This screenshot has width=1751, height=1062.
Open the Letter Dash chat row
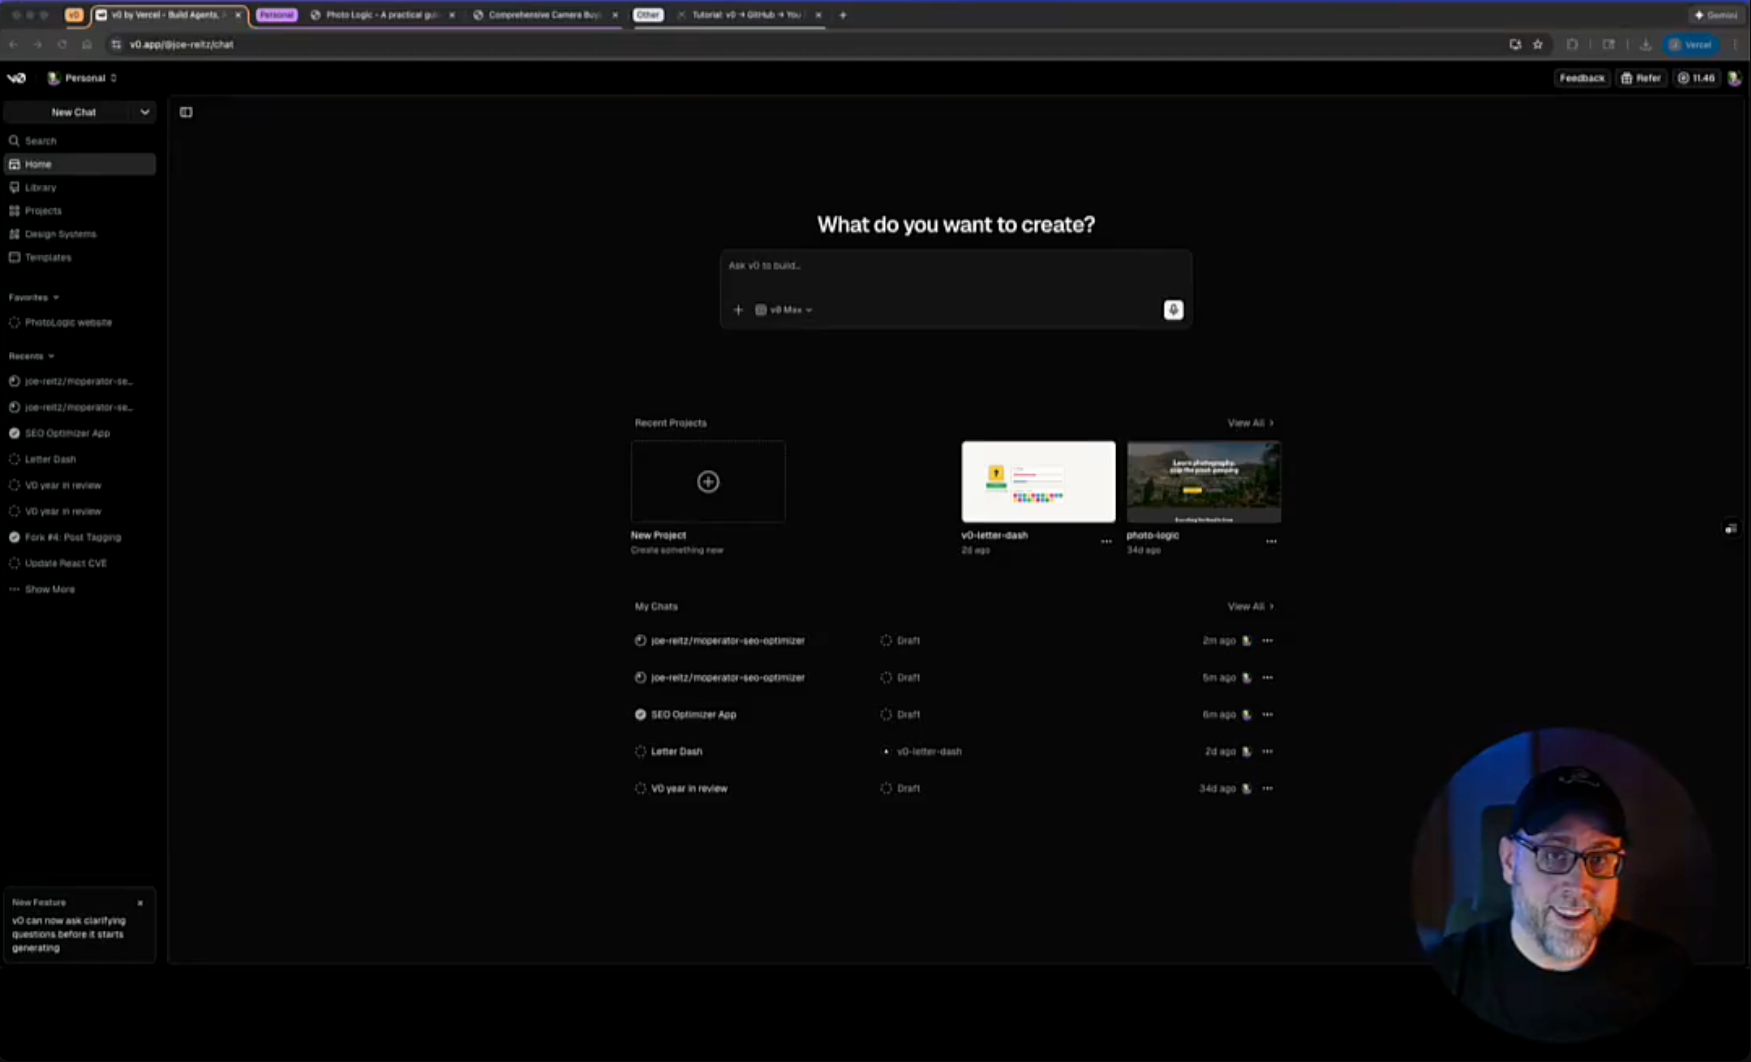[955, 752]
